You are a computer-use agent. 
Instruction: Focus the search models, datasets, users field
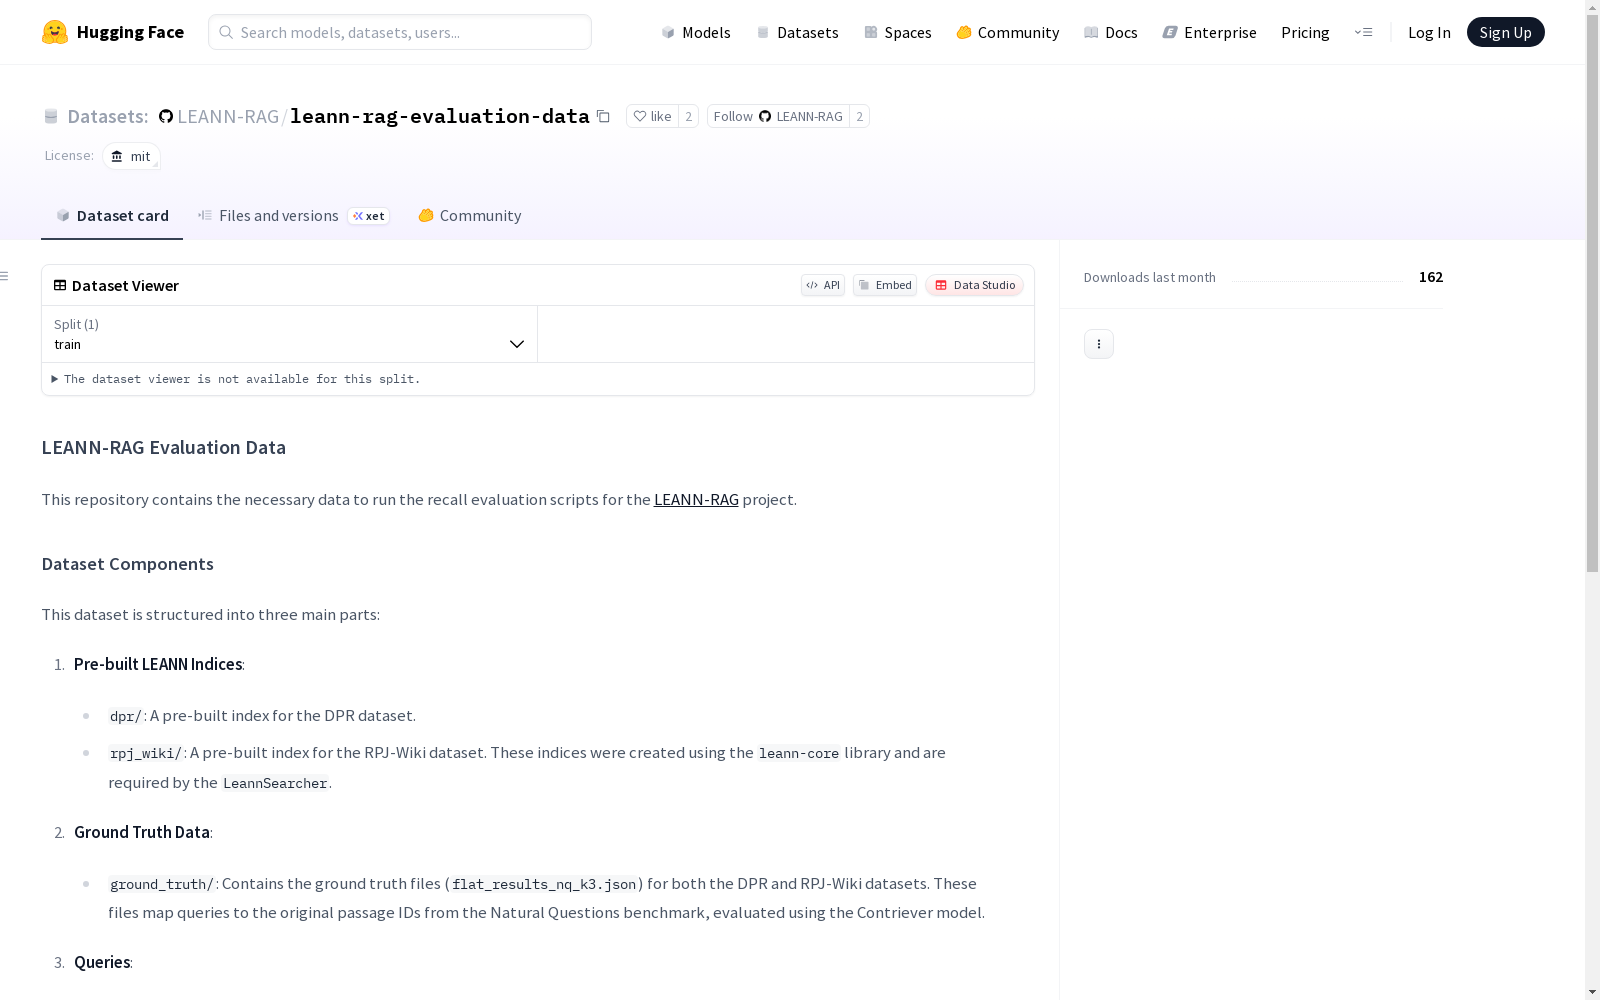pyautogui.click(x=400, y=32)
